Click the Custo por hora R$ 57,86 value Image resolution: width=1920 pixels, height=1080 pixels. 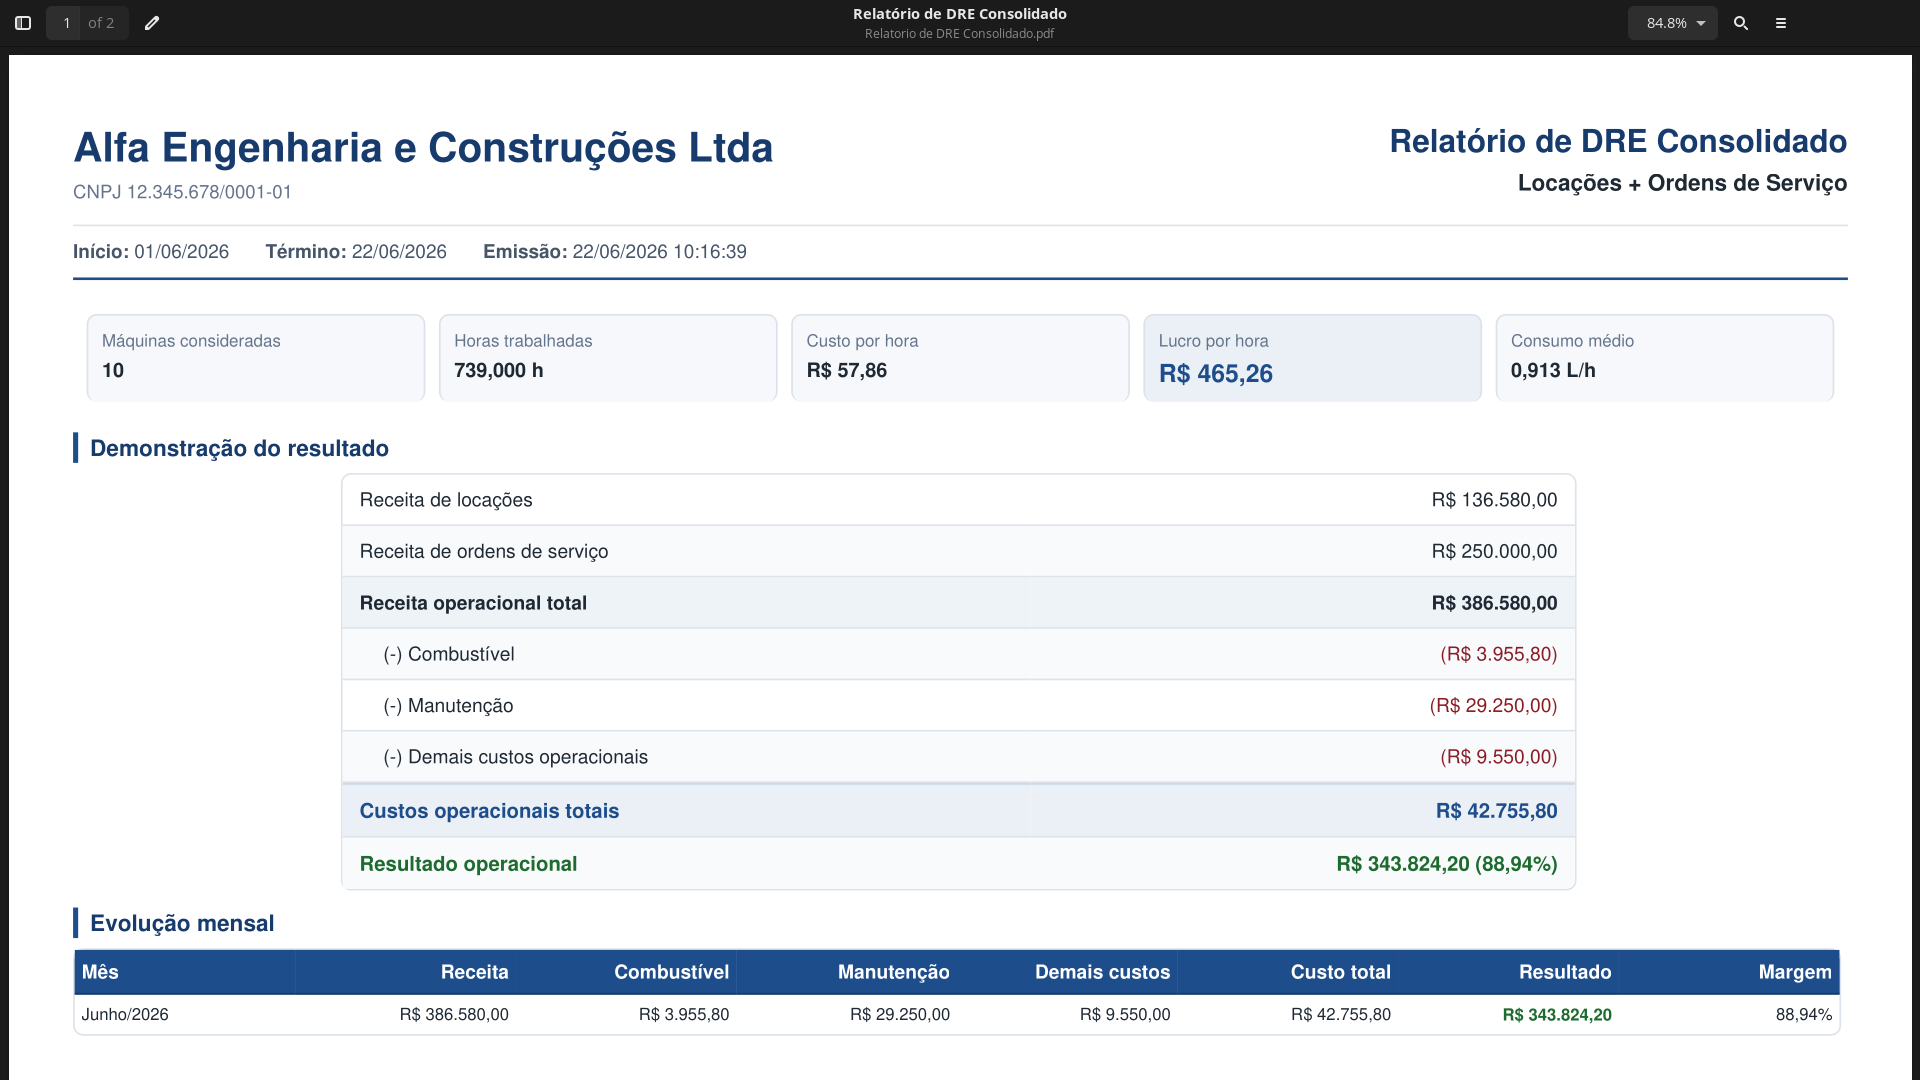click(847, 371)
